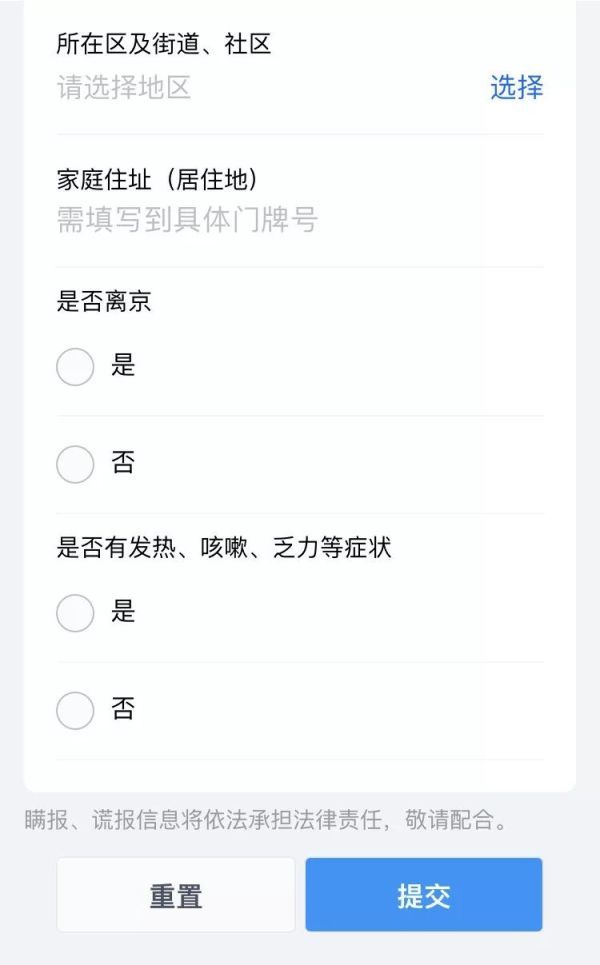Click the 是否离京 question heading
This screenshot has height=965, width=600.
(x=104, y=302)
